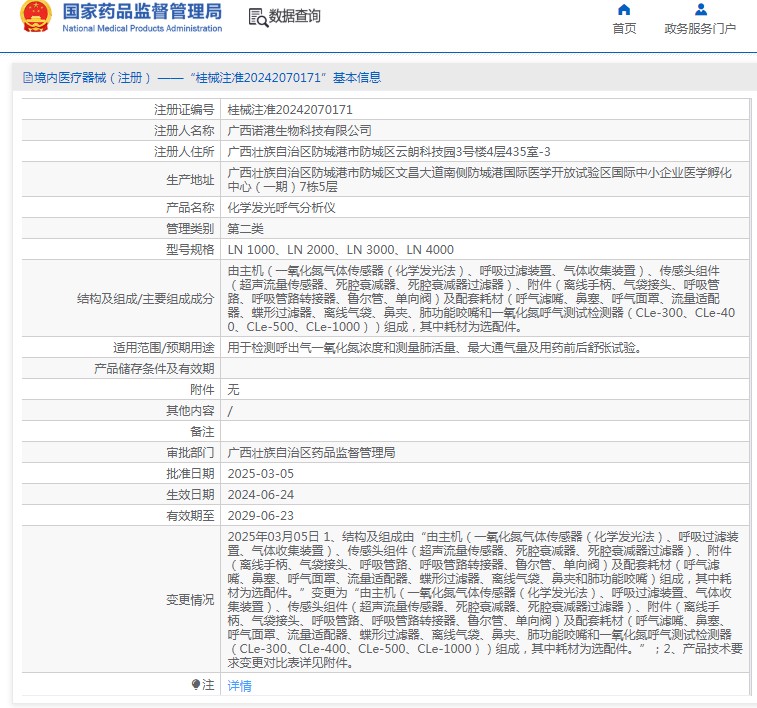Viewport: 757px width, 708px height.
Task: Click approving department 广西壮族自治区药品监督管理局 value
Action: 311,453
